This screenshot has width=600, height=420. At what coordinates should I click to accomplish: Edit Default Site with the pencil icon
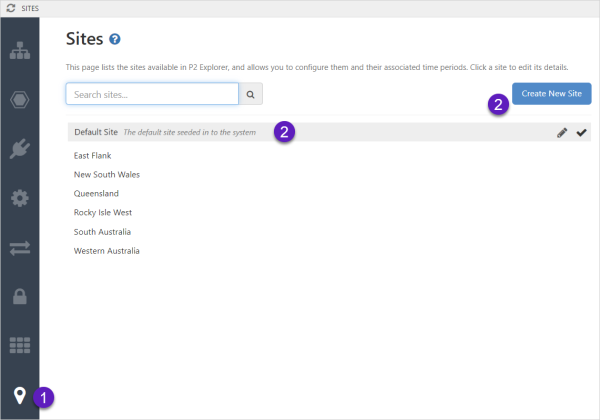click(562, 132)
